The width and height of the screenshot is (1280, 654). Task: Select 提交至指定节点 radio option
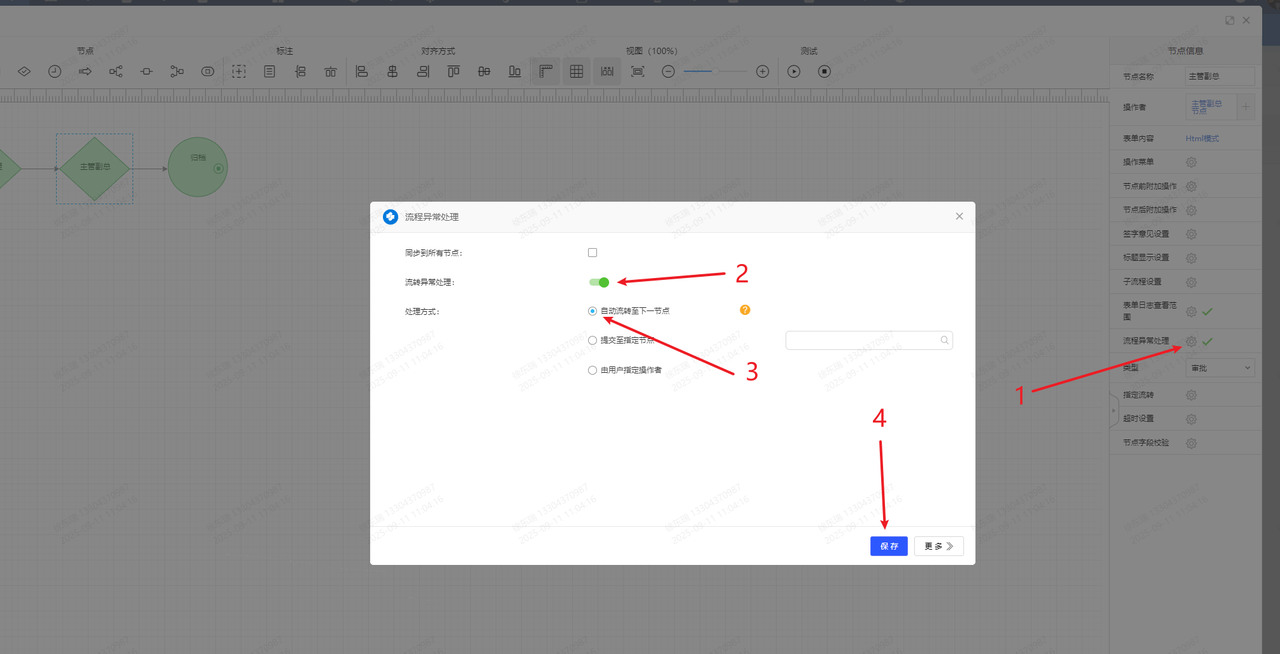(x=593, y=340)
